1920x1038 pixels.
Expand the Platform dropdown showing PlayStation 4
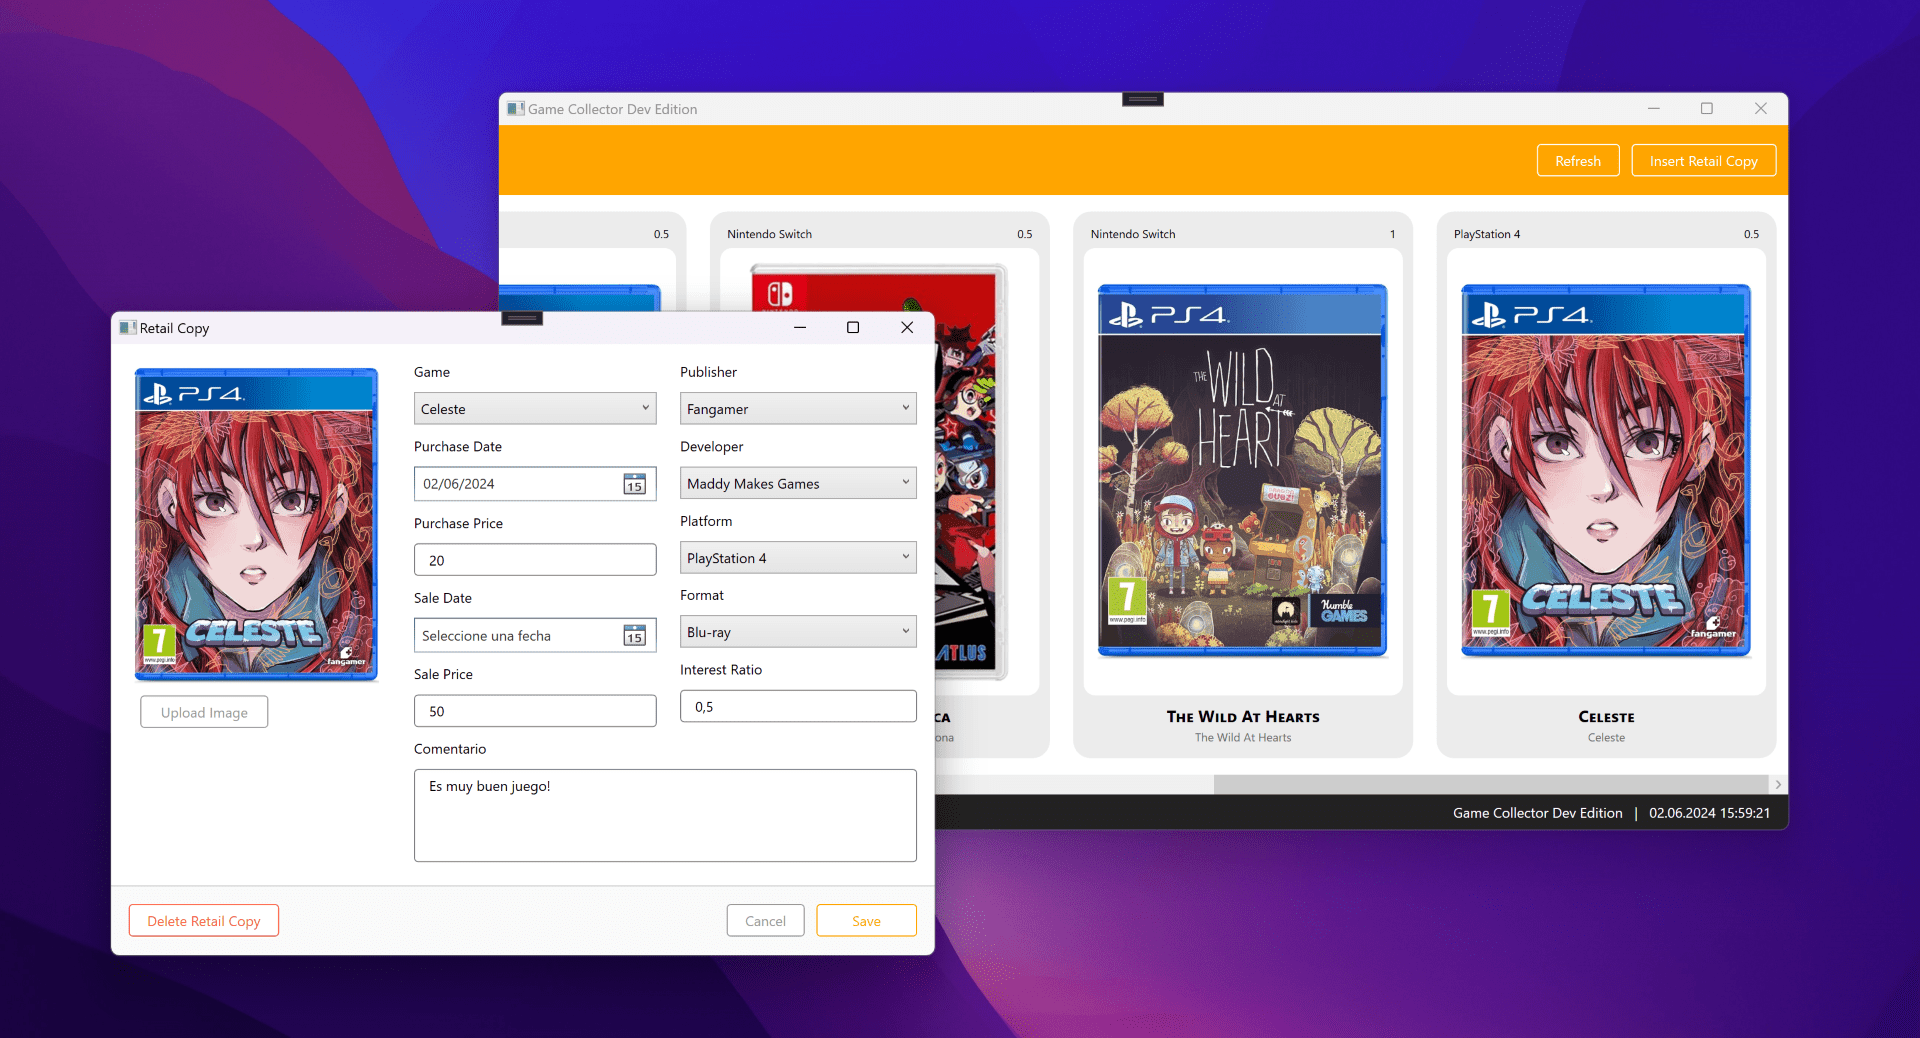[798, 558]
